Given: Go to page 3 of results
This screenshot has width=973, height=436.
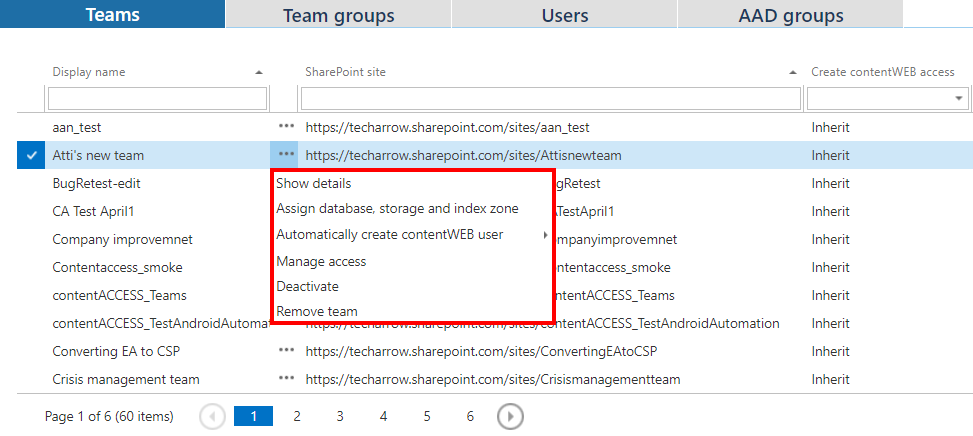Looking at the screenshot, I should (x=340, y=416).
